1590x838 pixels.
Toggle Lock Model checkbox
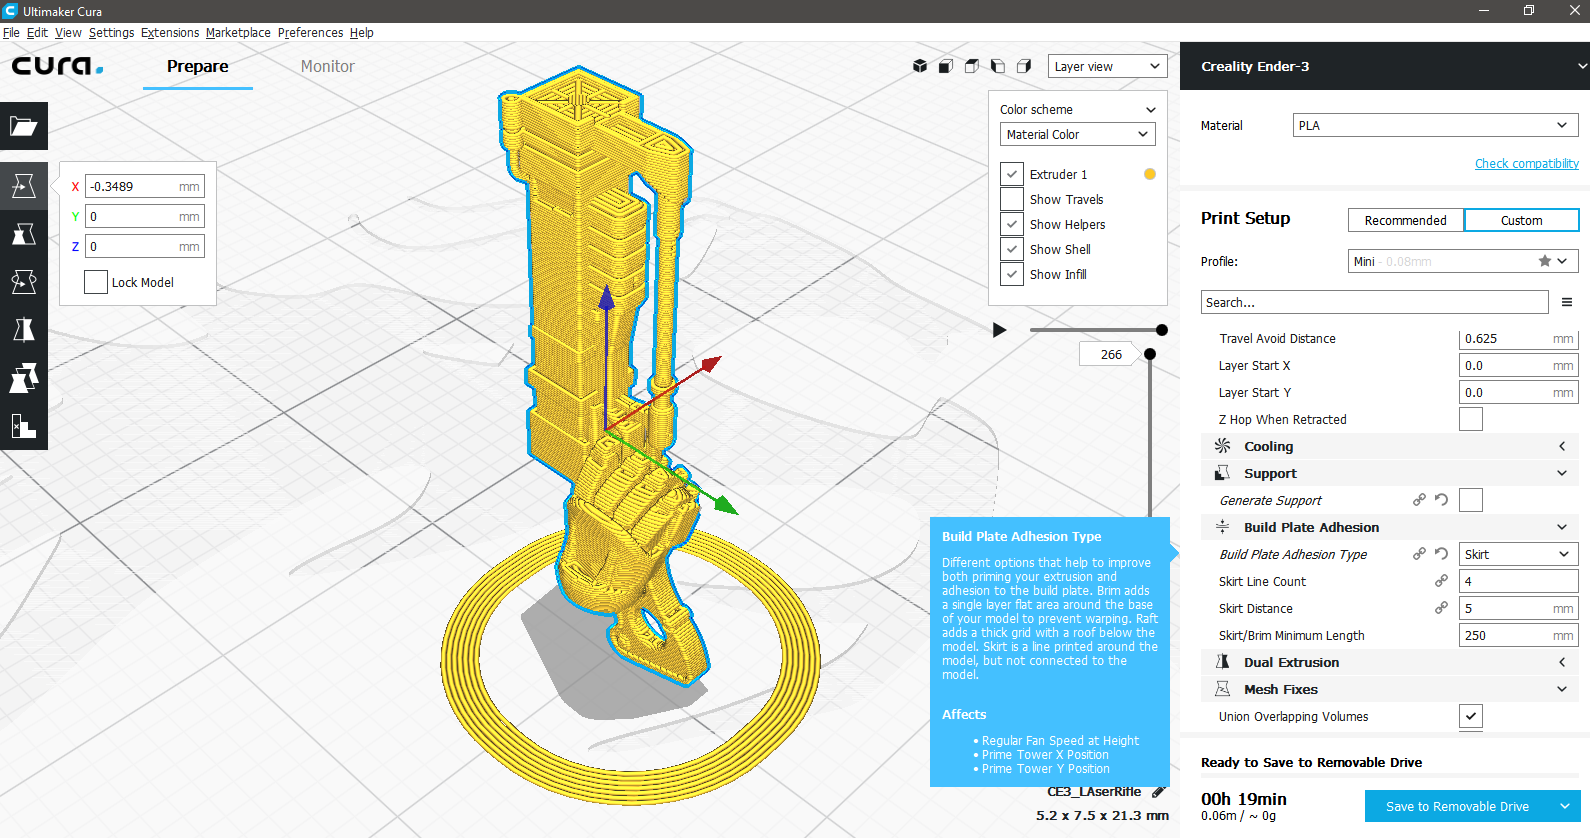(96, 282)
